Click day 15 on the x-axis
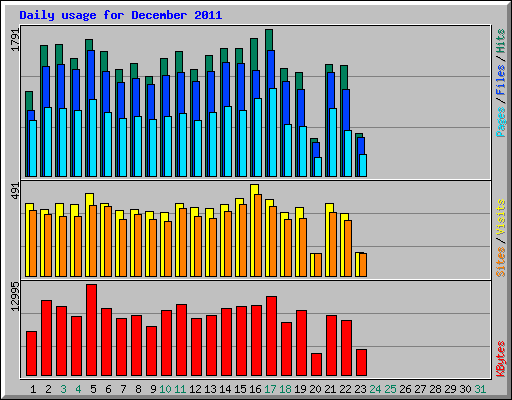The image size is (512, 400). point(240,389)
